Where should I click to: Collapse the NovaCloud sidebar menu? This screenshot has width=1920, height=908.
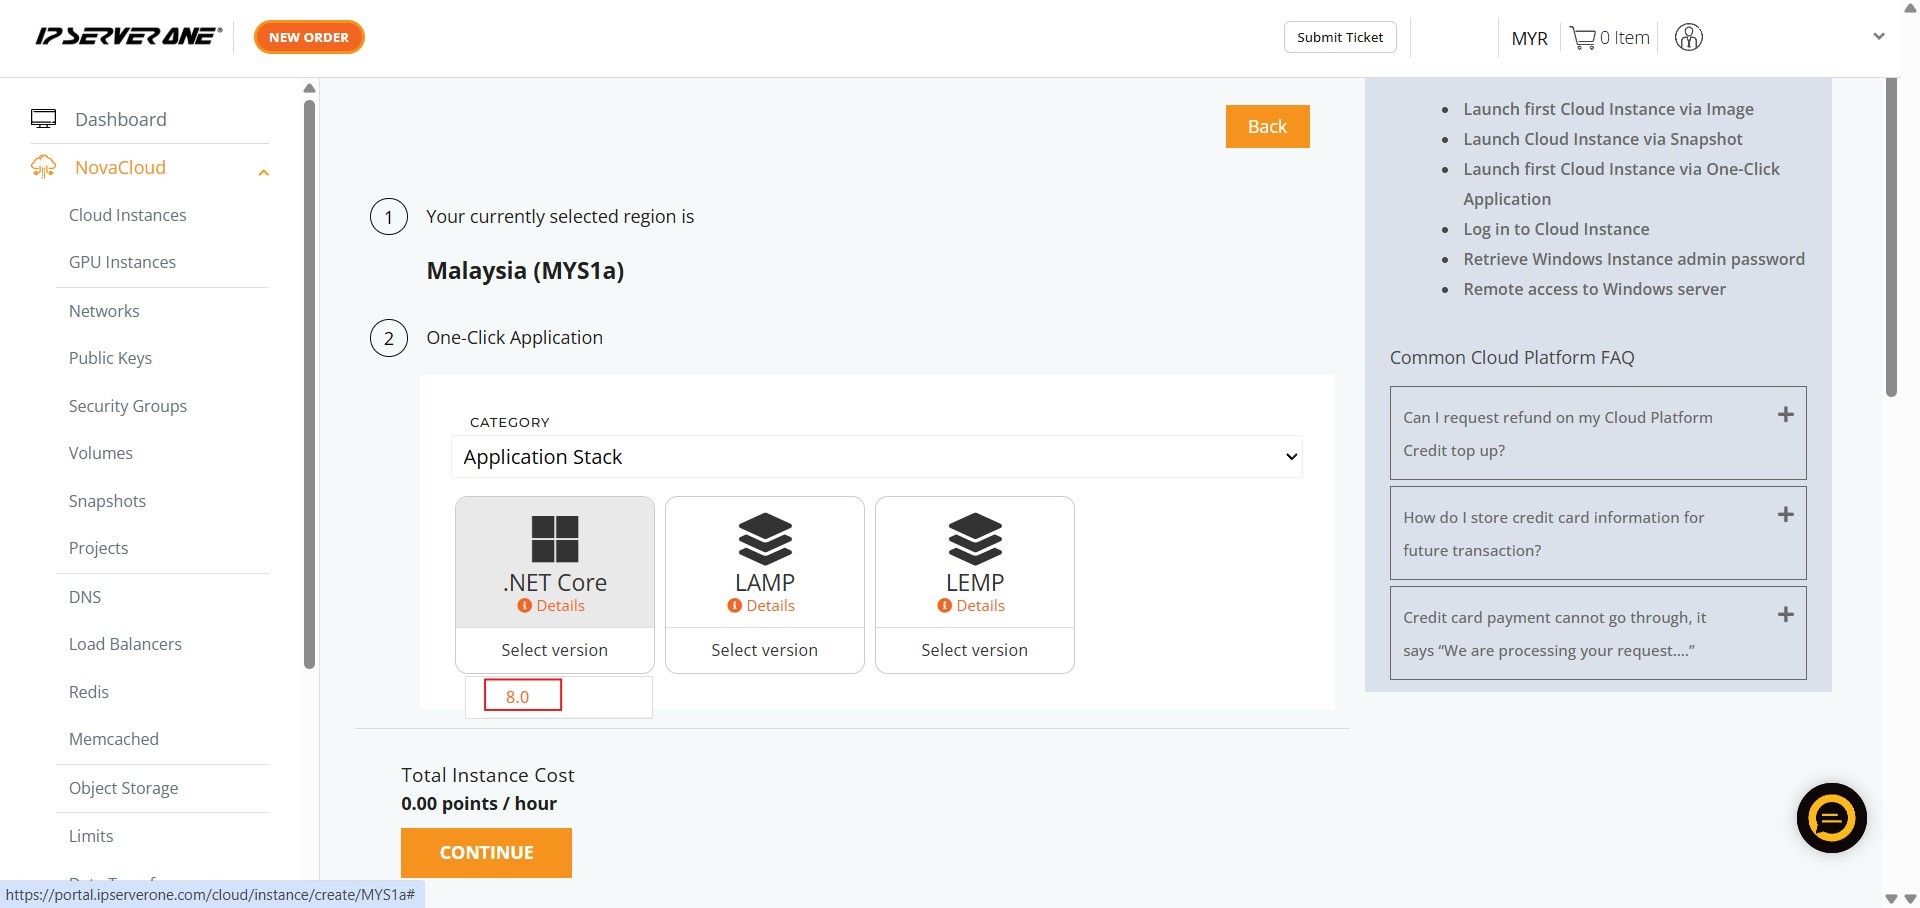263,172
